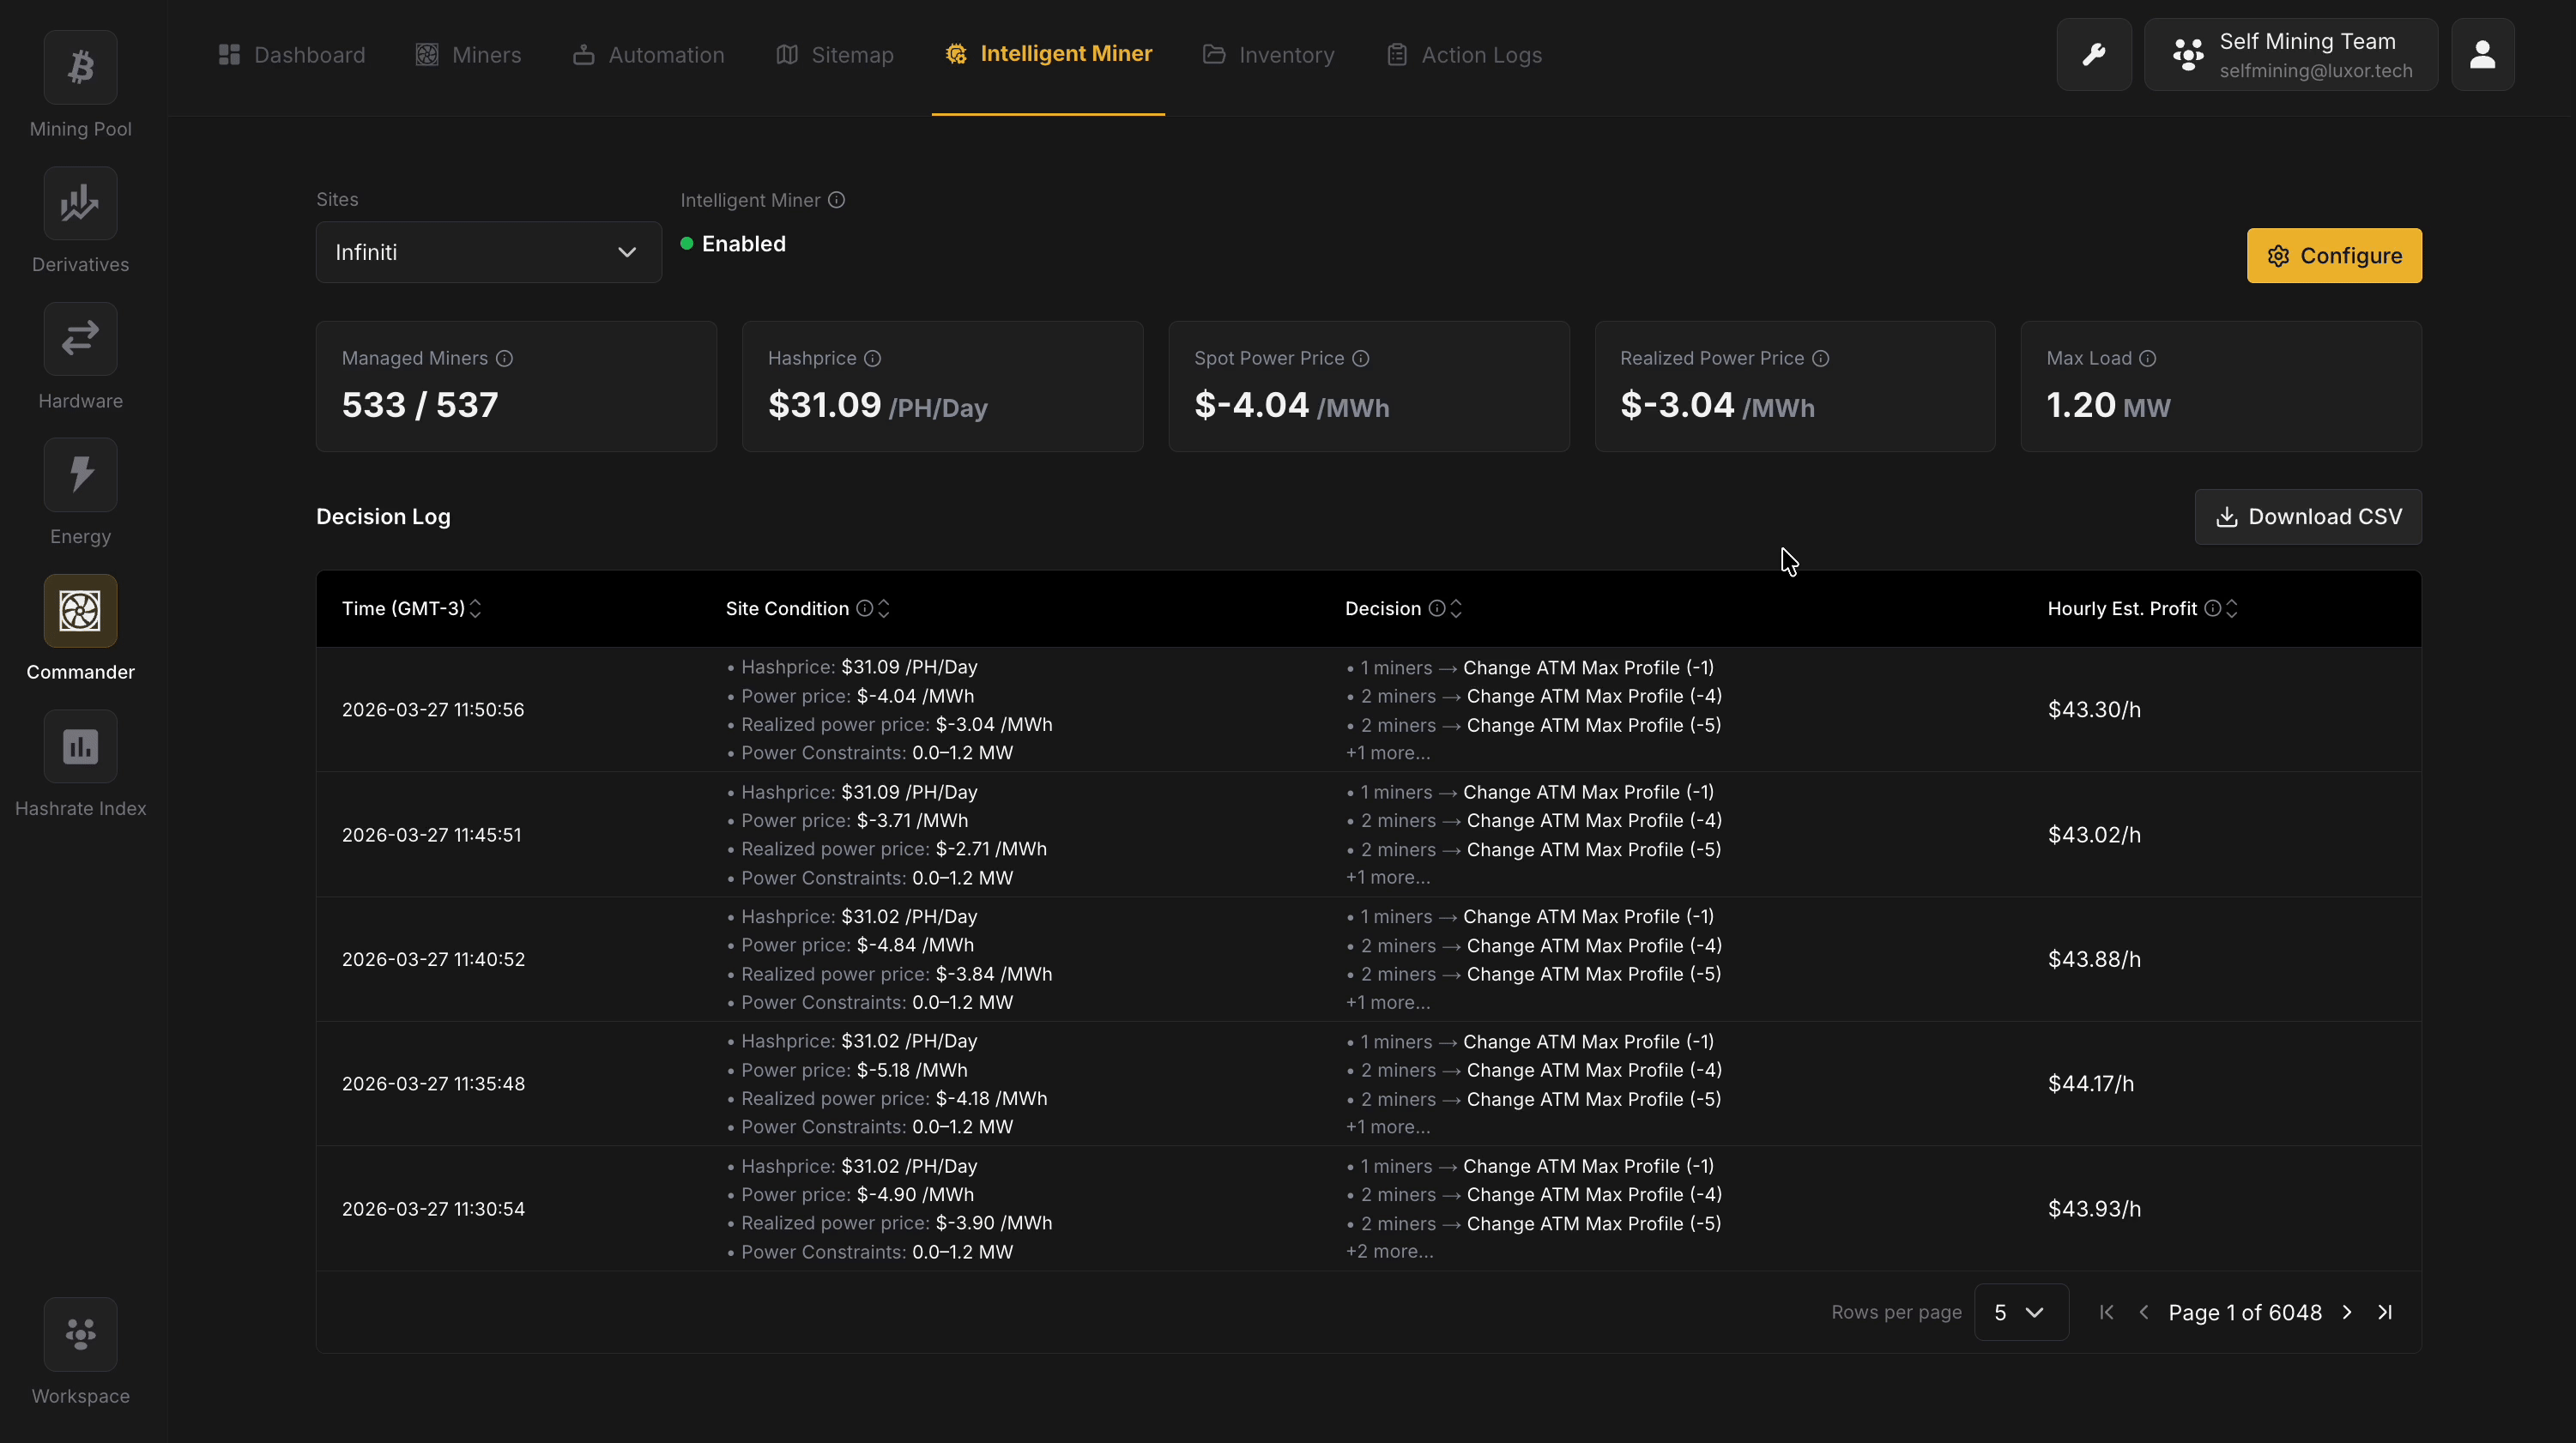Click the wrench tools icon
Screen dimensions: 2576x1443
(2093, 55)
